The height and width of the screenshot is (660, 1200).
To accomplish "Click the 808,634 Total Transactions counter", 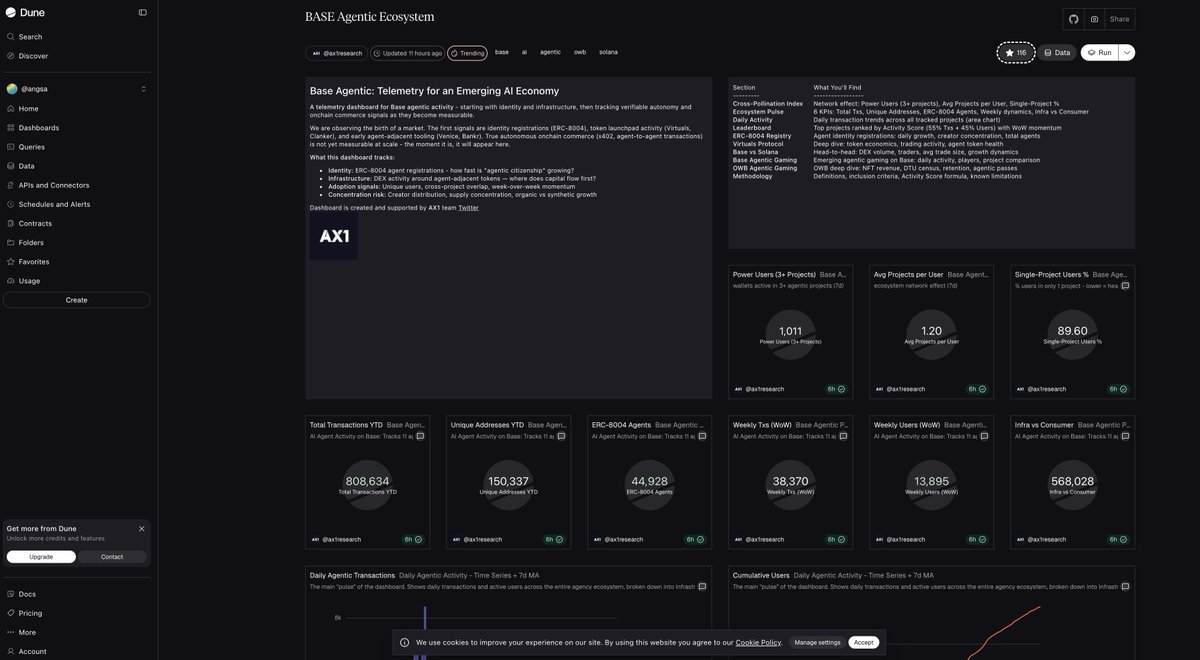I will (367, 481).
